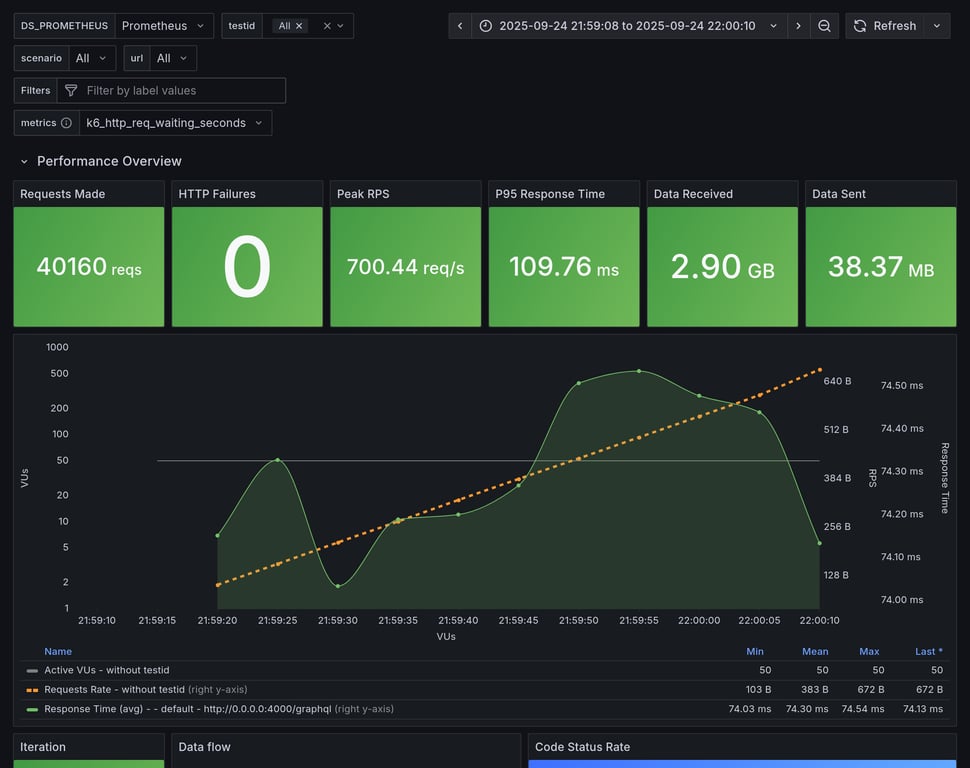Click the 700.44 req/s value
Viewport: 970px width, 768px height.
coord(405,267)
